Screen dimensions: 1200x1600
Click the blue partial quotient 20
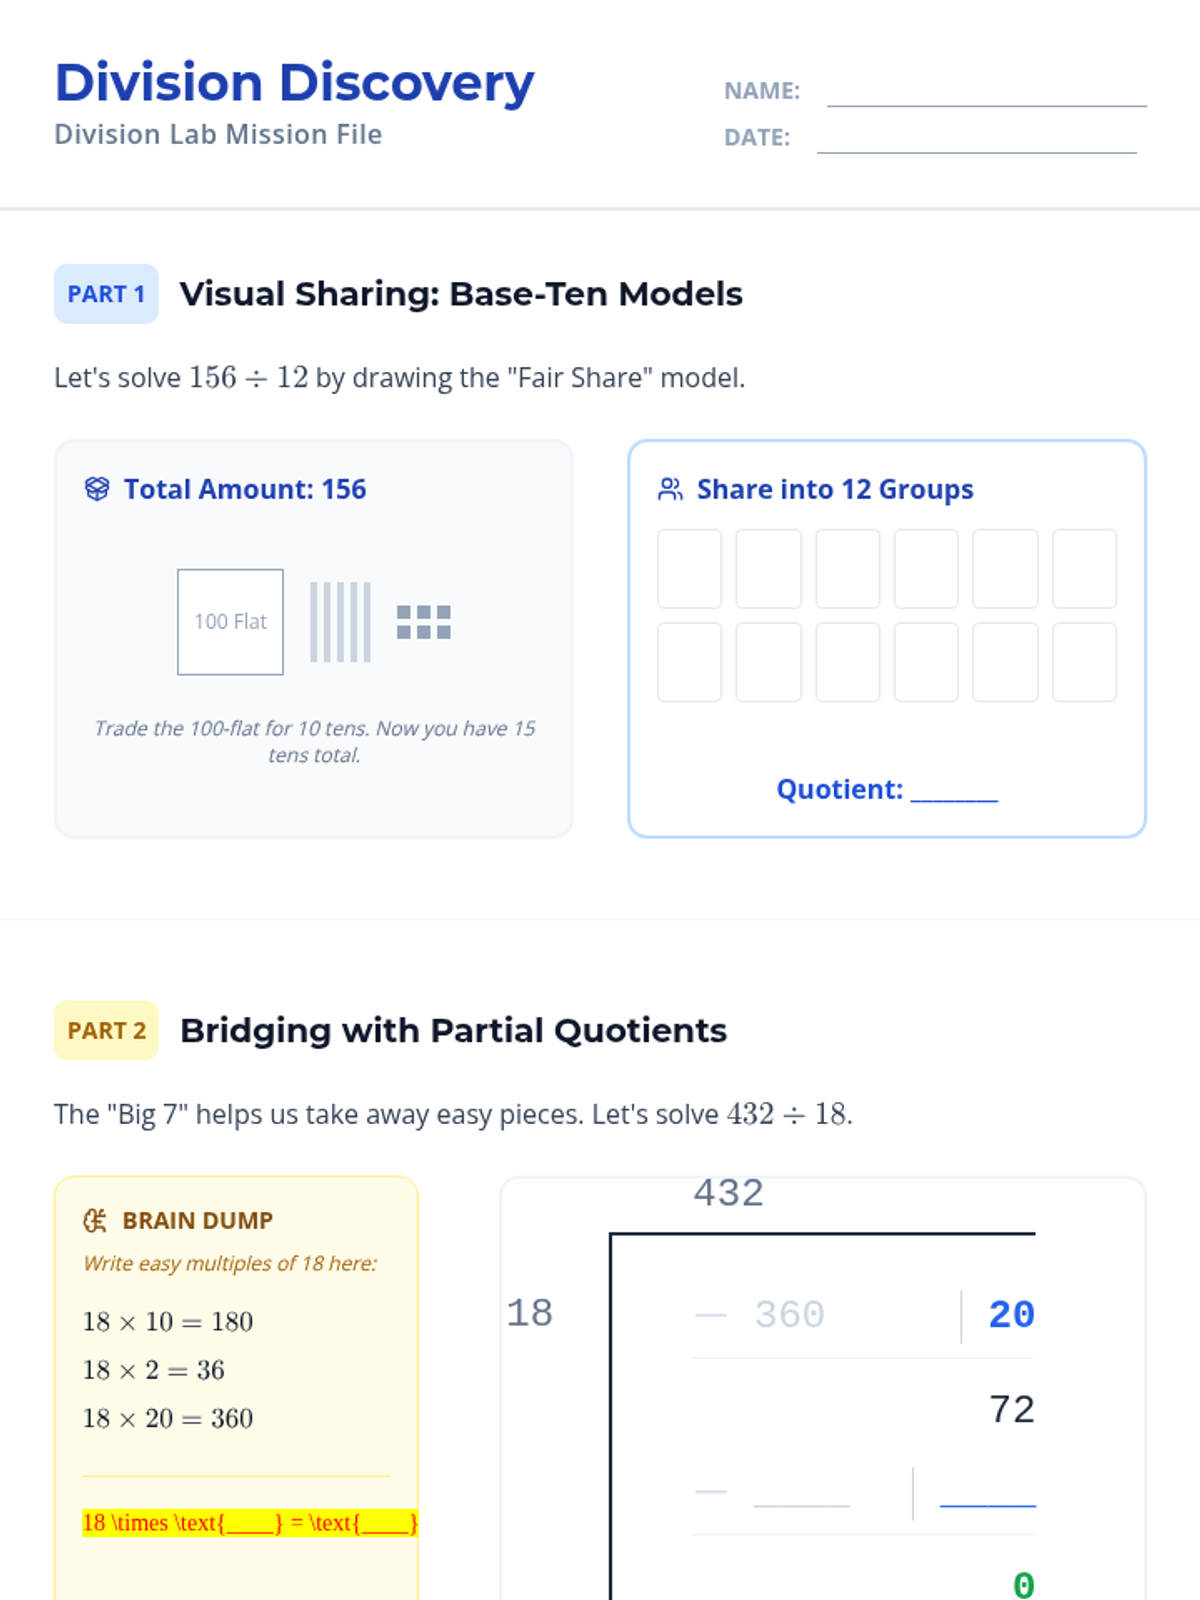coord(1011,1315)
